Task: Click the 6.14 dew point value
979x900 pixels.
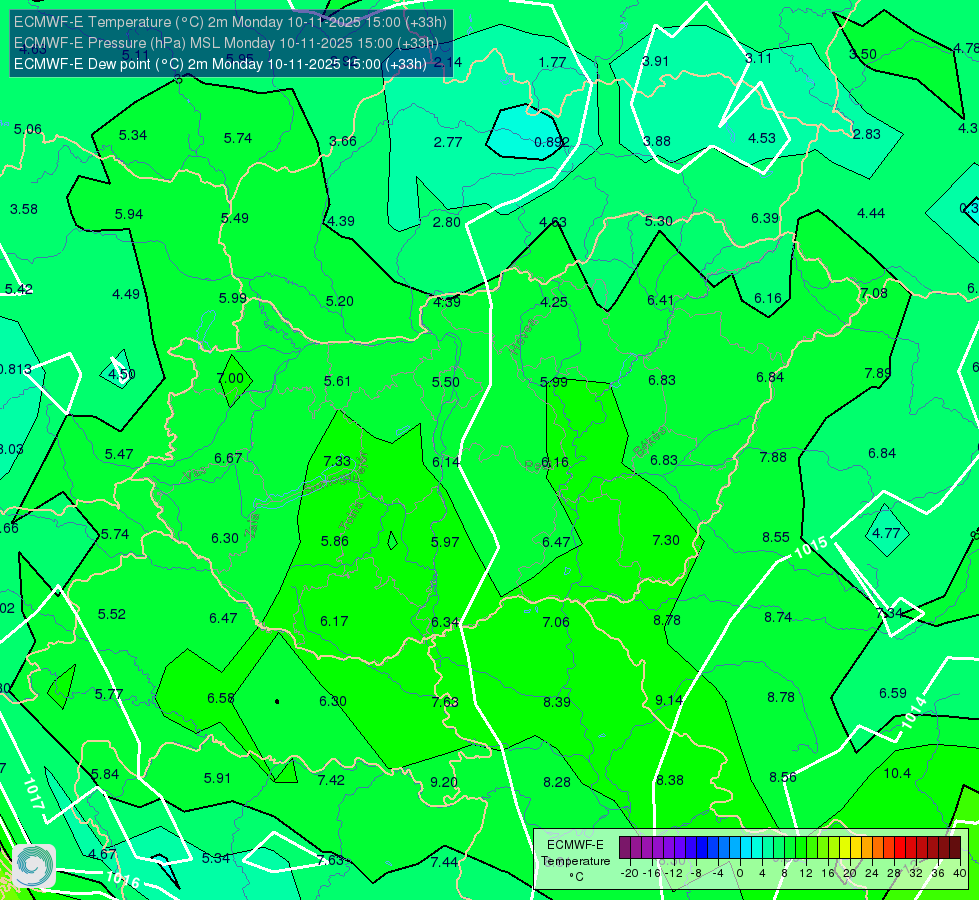Action: 446,462
